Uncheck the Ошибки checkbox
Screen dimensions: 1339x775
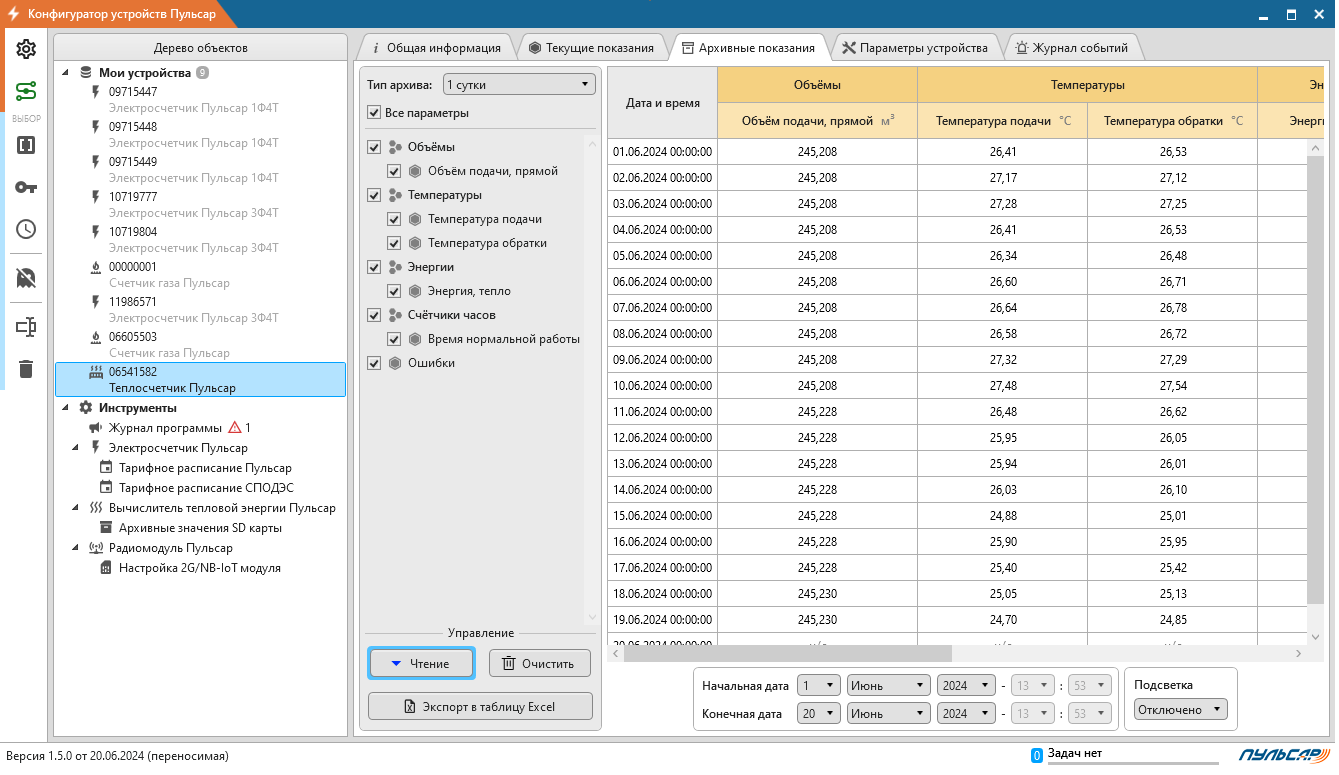(x=374, y=363)
